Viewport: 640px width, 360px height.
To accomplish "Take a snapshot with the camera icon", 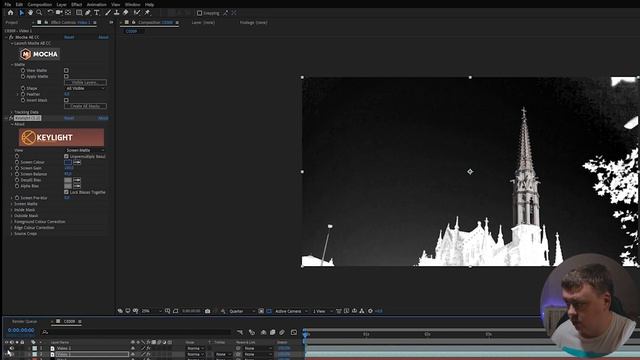I will coord(207,311).
